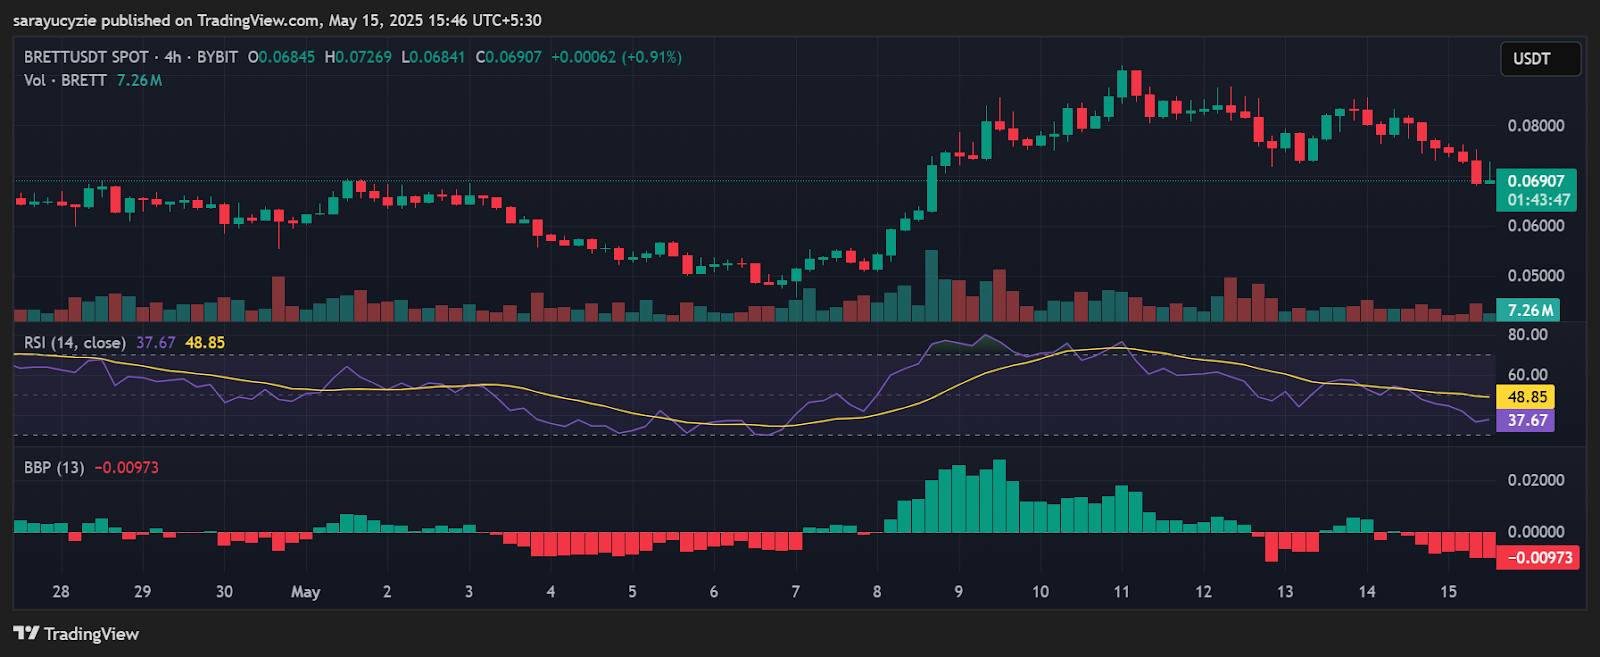This screenshot has width=1600, height=657.
Task: Click date 28 on the time axis
Action: point(61,592)
